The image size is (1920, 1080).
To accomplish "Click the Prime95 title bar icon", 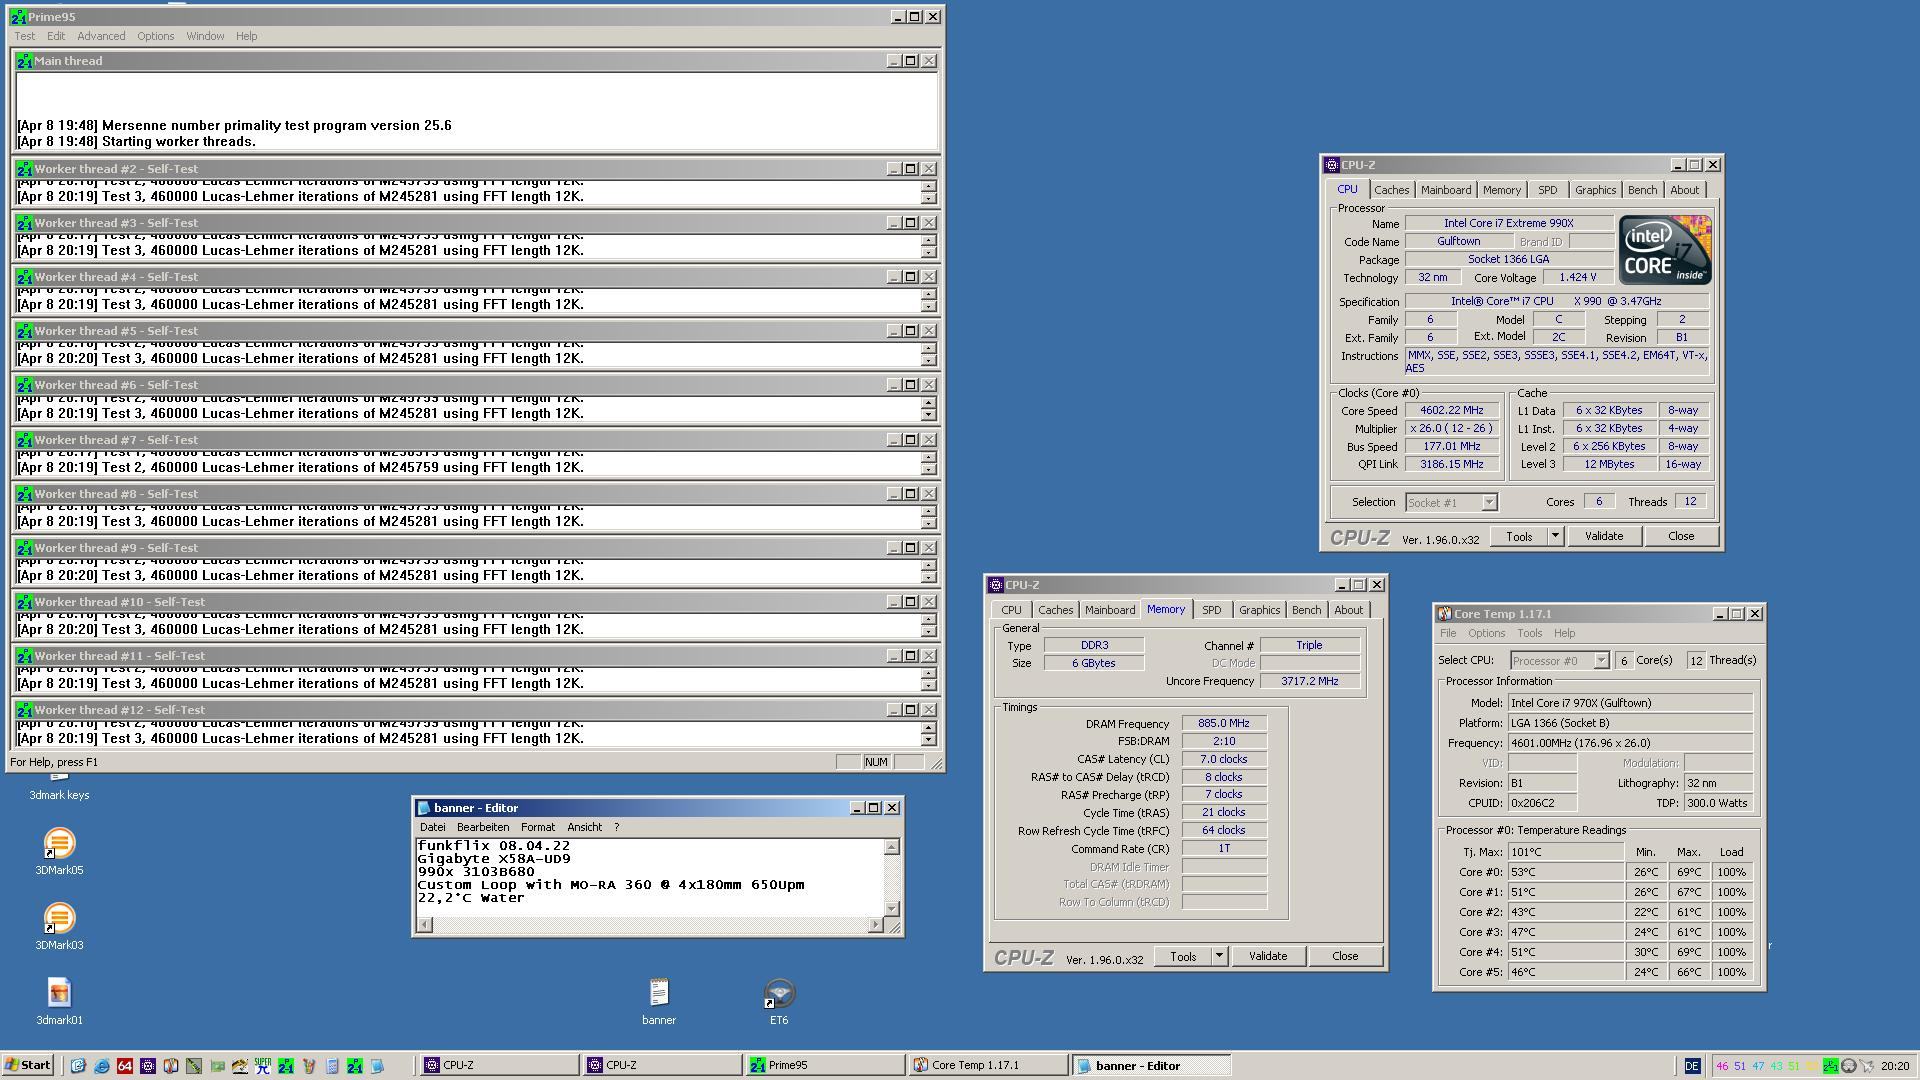I will click(19, 17).
